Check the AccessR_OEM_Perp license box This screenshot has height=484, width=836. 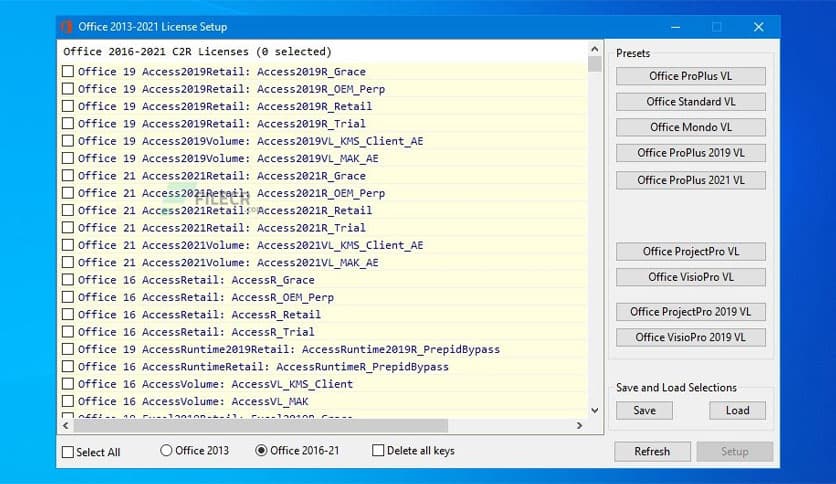tap(68, 297)
